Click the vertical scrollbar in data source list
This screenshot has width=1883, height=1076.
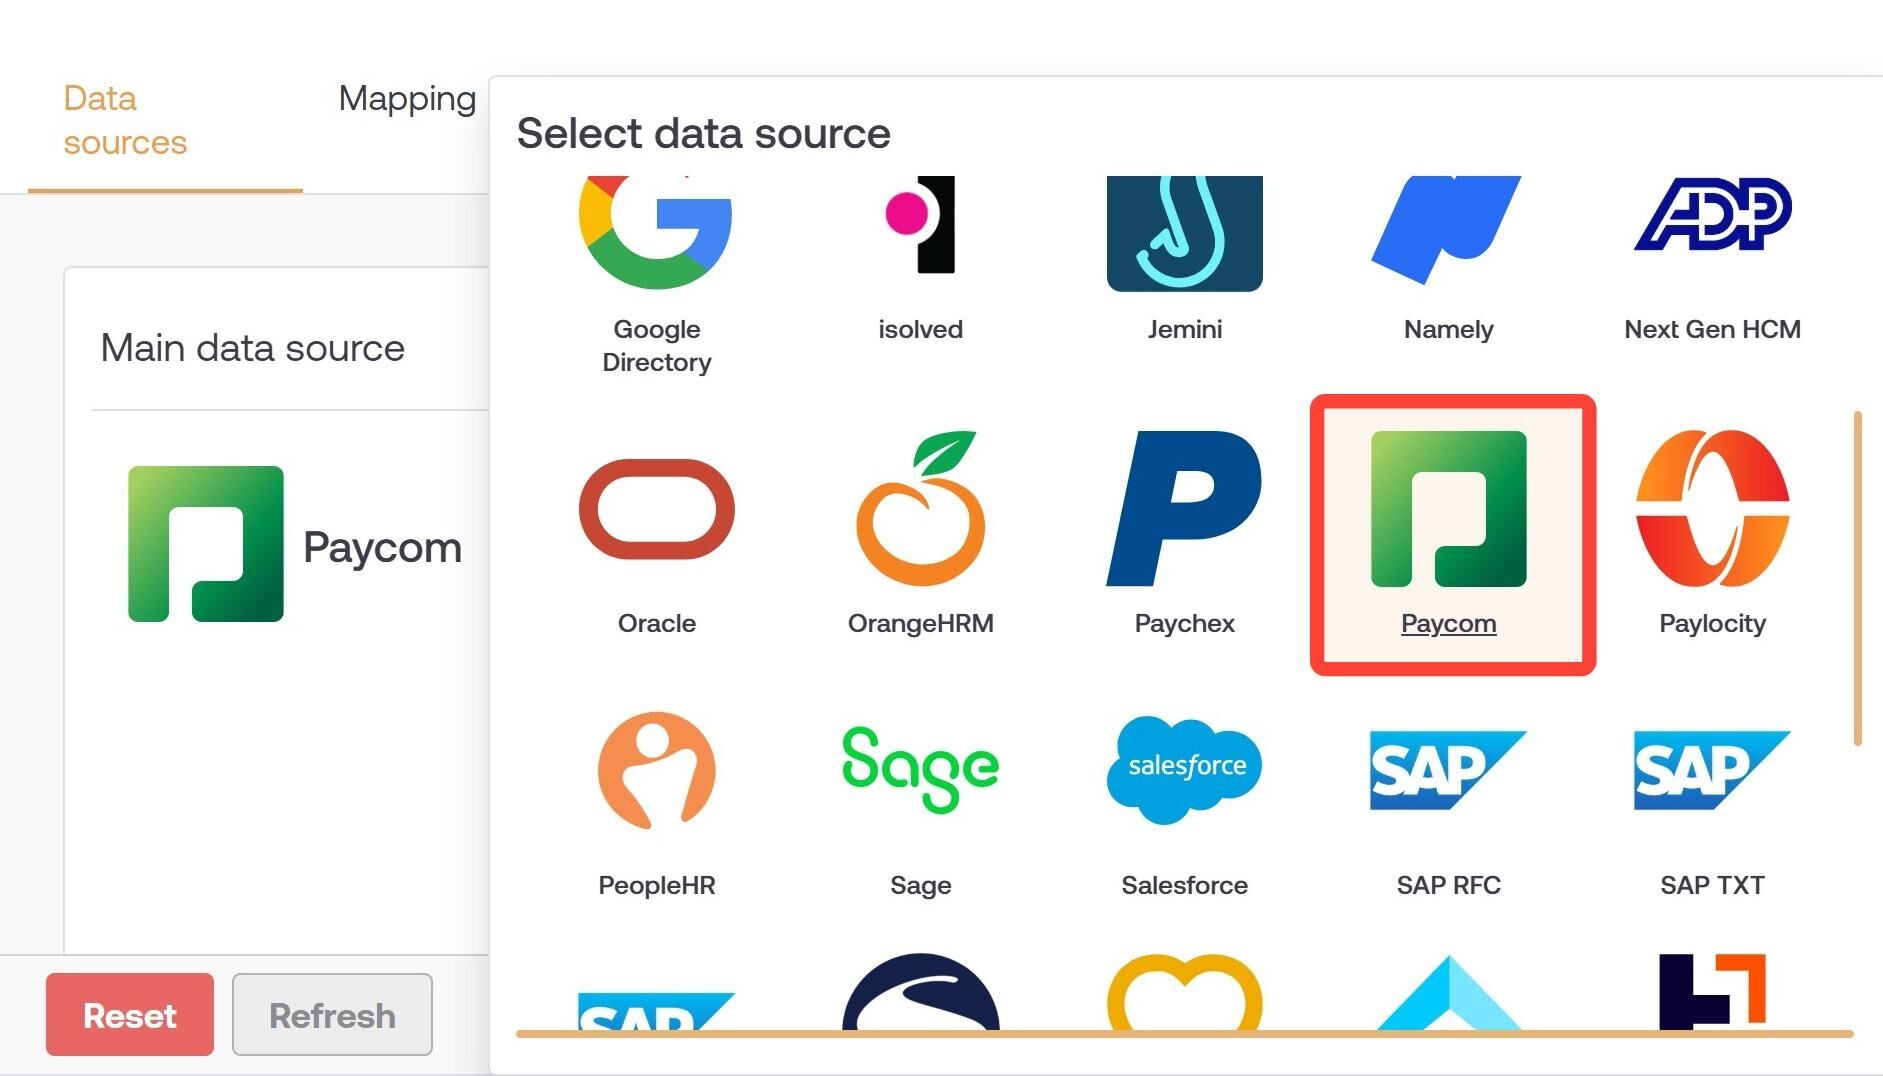pyautogui.click(x=1857, y=578)
